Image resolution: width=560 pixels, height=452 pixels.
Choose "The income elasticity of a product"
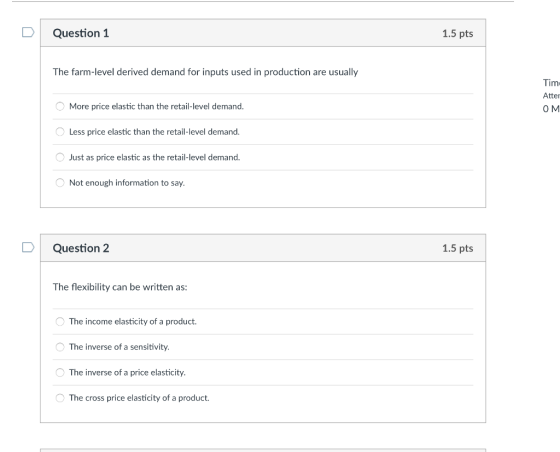[60, 321]
